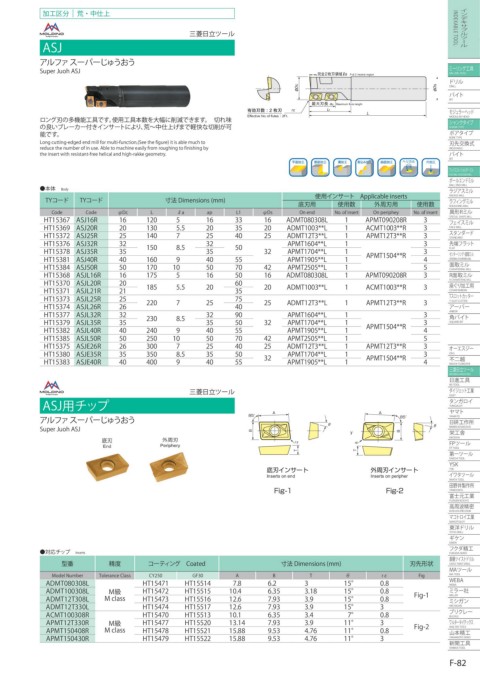Click the Fig-2 insert diagram
The width and height of the screenshot is (480, 677).
[393, 434]
